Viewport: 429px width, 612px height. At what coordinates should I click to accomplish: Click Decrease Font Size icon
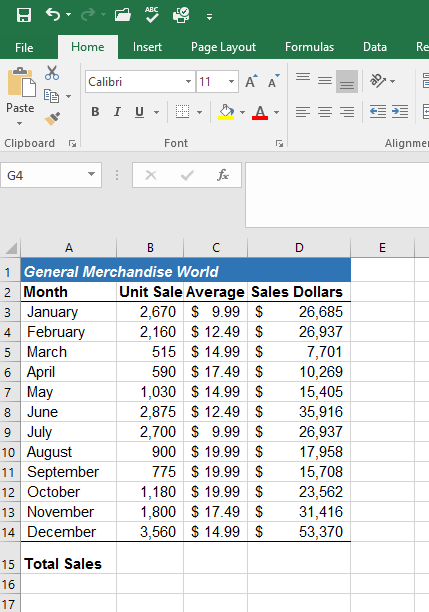(274, 81)
